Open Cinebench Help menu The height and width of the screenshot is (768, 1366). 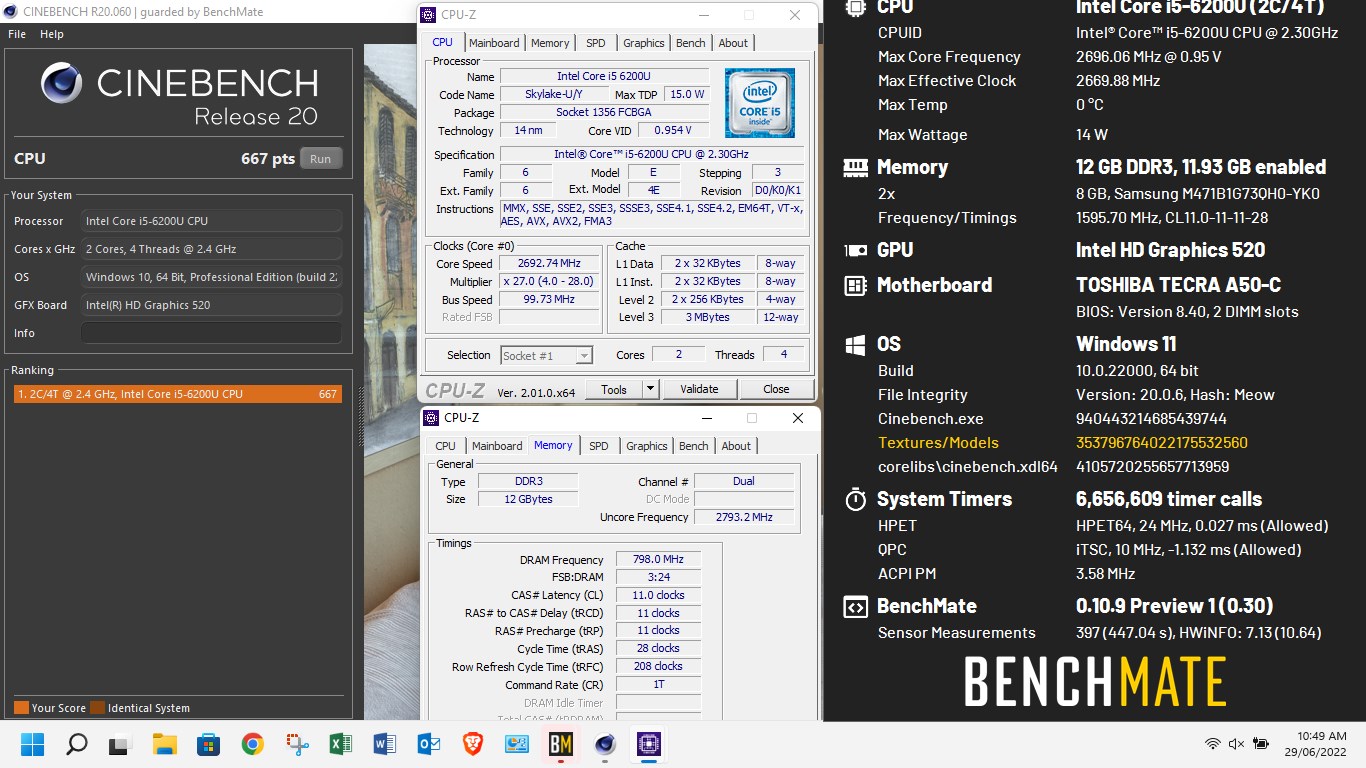pos(52,34)
